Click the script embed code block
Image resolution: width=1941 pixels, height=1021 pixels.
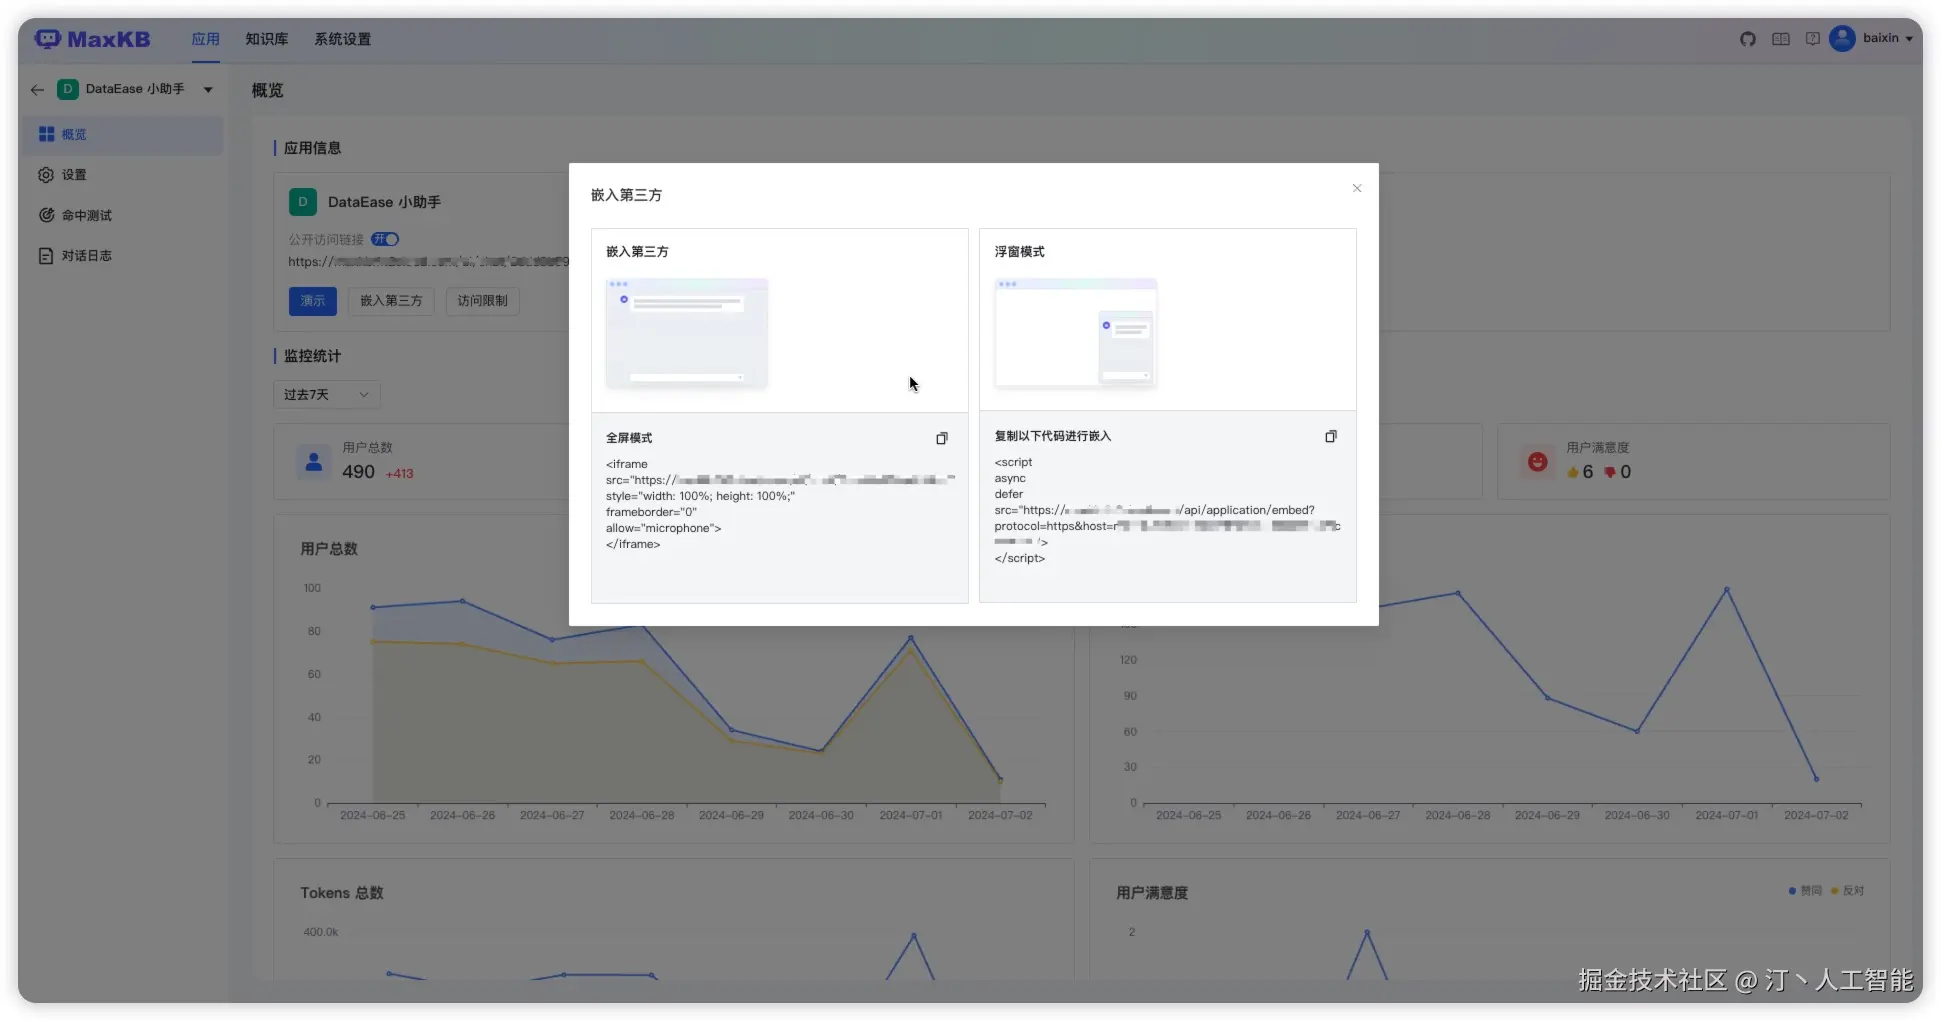[1168, 510]
